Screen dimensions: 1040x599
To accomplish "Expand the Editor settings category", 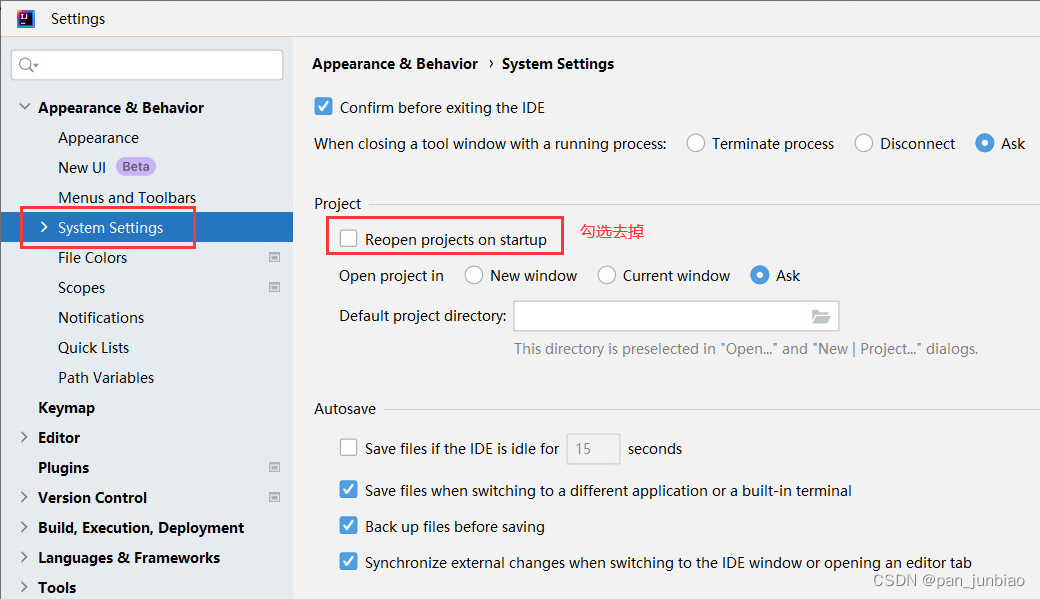I will pos(24,437).
